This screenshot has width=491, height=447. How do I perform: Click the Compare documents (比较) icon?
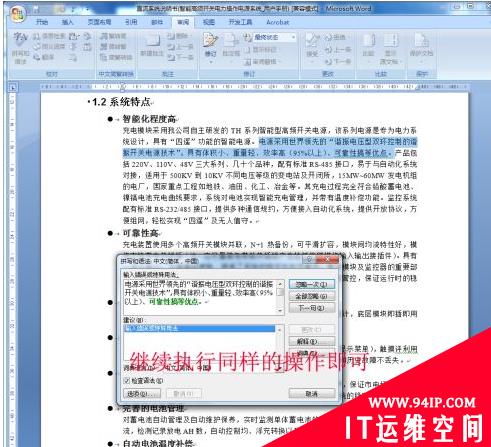pos(368,45)
